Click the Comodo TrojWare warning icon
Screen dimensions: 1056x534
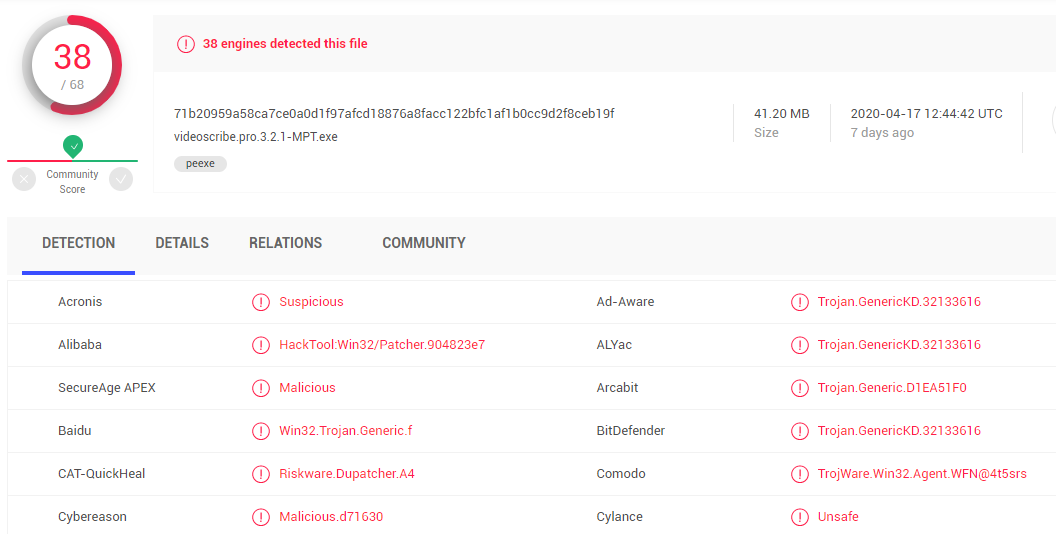tap(800, 474)
